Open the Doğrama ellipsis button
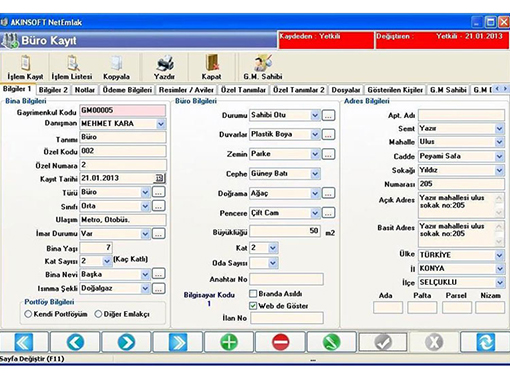The height and width of the screenshot is (380, 510). [329, 193]
